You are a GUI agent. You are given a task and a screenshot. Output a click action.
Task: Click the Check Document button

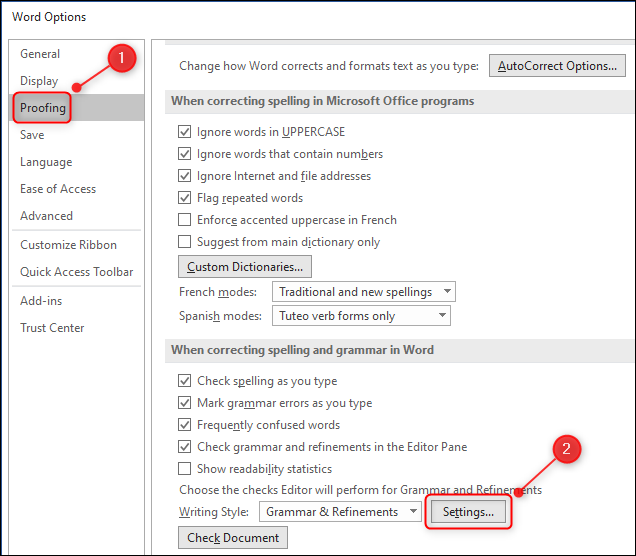233,537
